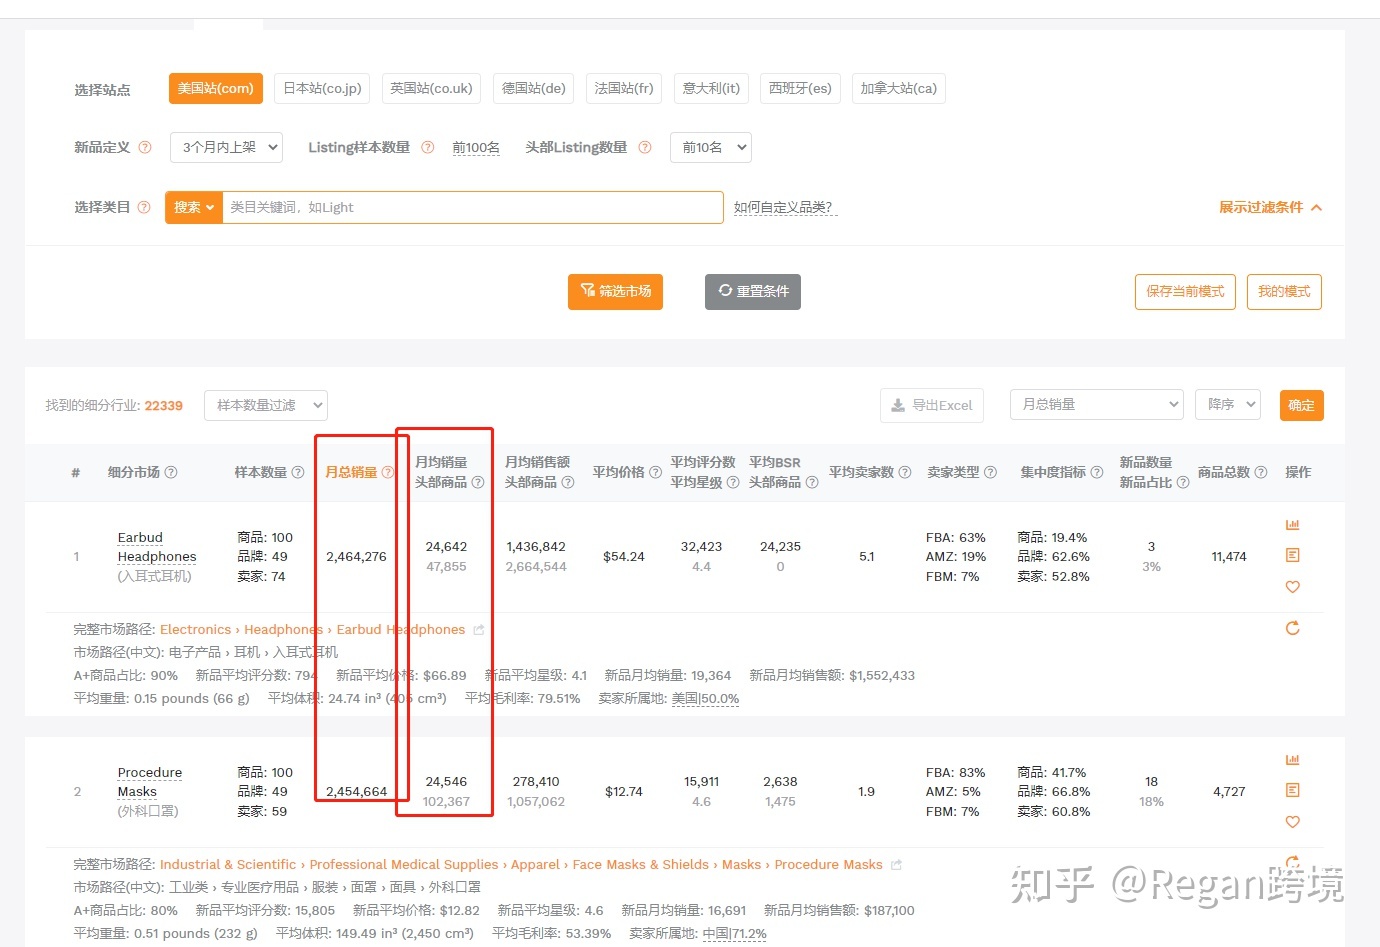This screenshot has width=1380, height=947.
Task: Click monthly total sales 2,464,276 cell
Action: coord(356,557)
